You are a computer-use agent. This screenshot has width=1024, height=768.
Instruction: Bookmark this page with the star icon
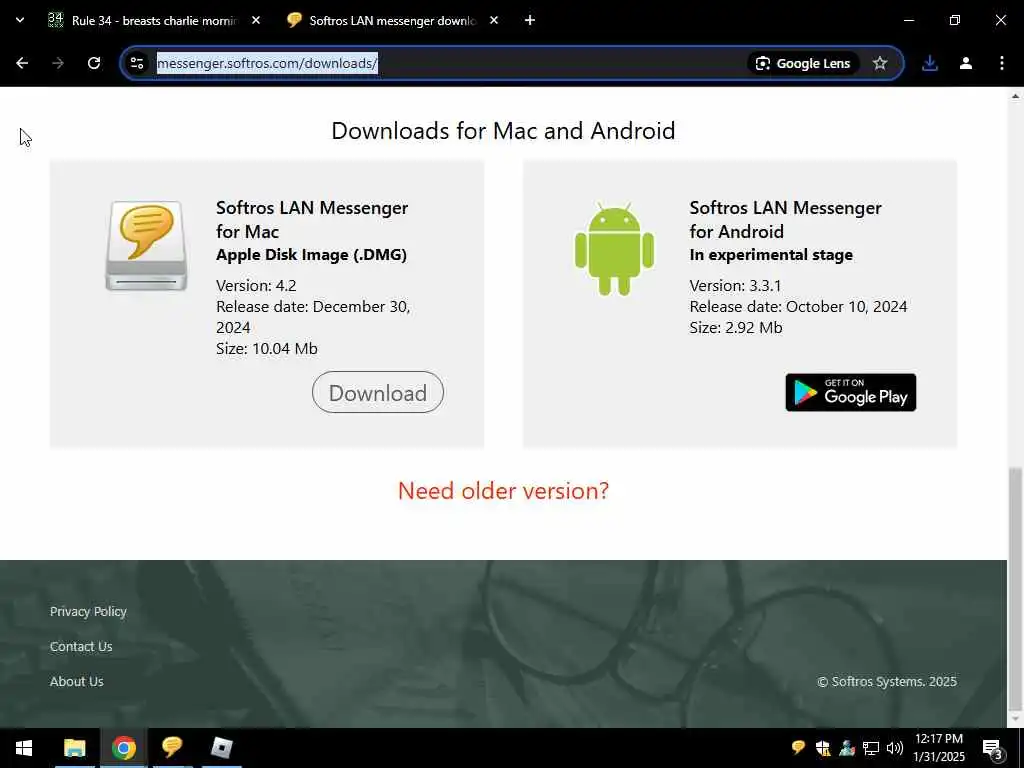pyautogui.click(x=880, y=63)
